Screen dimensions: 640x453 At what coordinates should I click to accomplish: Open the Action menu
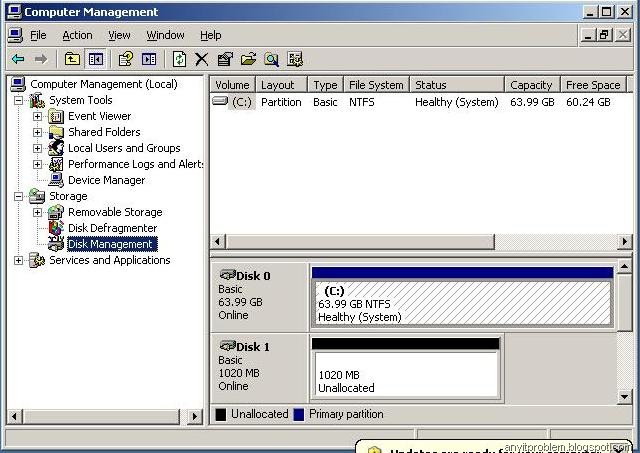(x=77, y=36)
